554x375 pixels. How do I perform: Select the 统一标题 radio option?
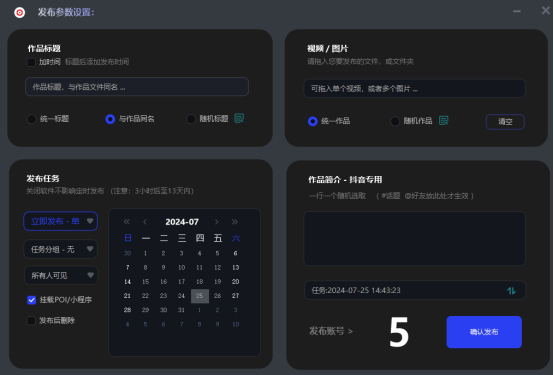pyautogui.click(x=31, y=119)
